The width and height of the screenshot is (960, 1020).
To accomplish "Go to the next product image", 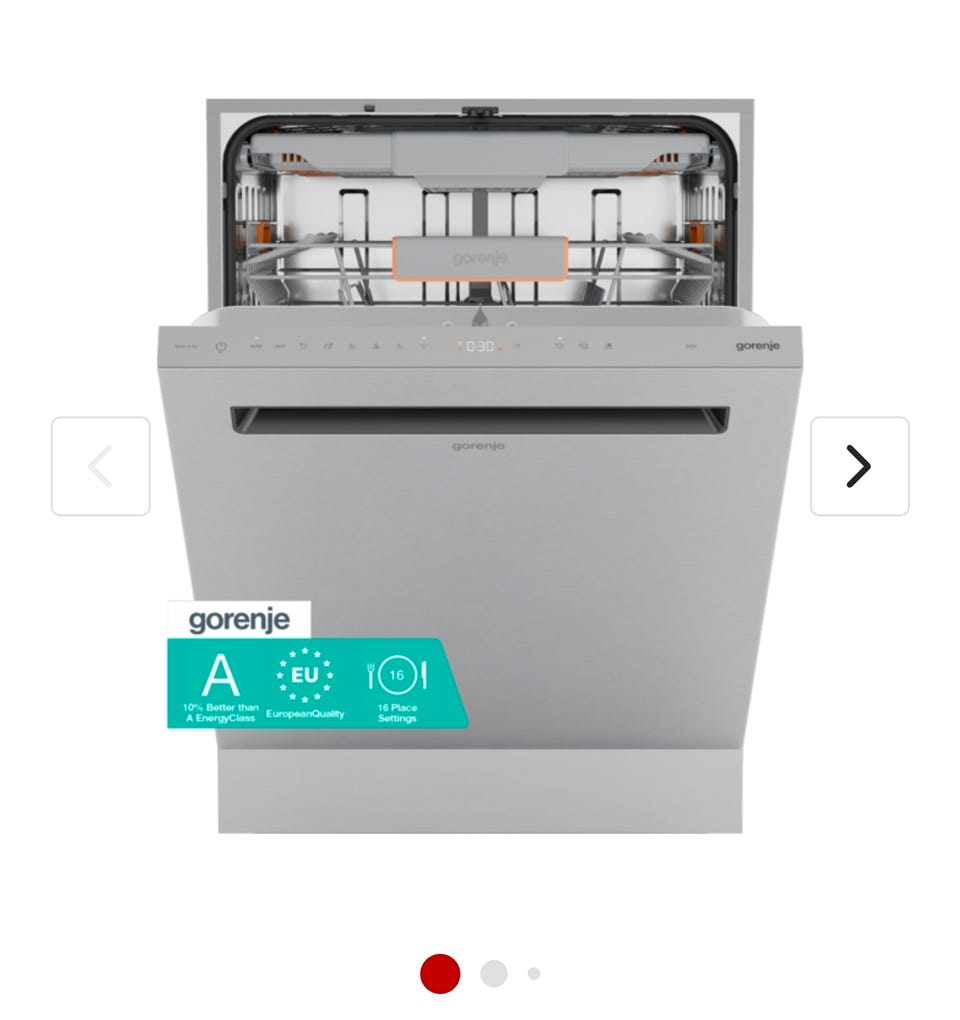I will (x=859, y=466).
